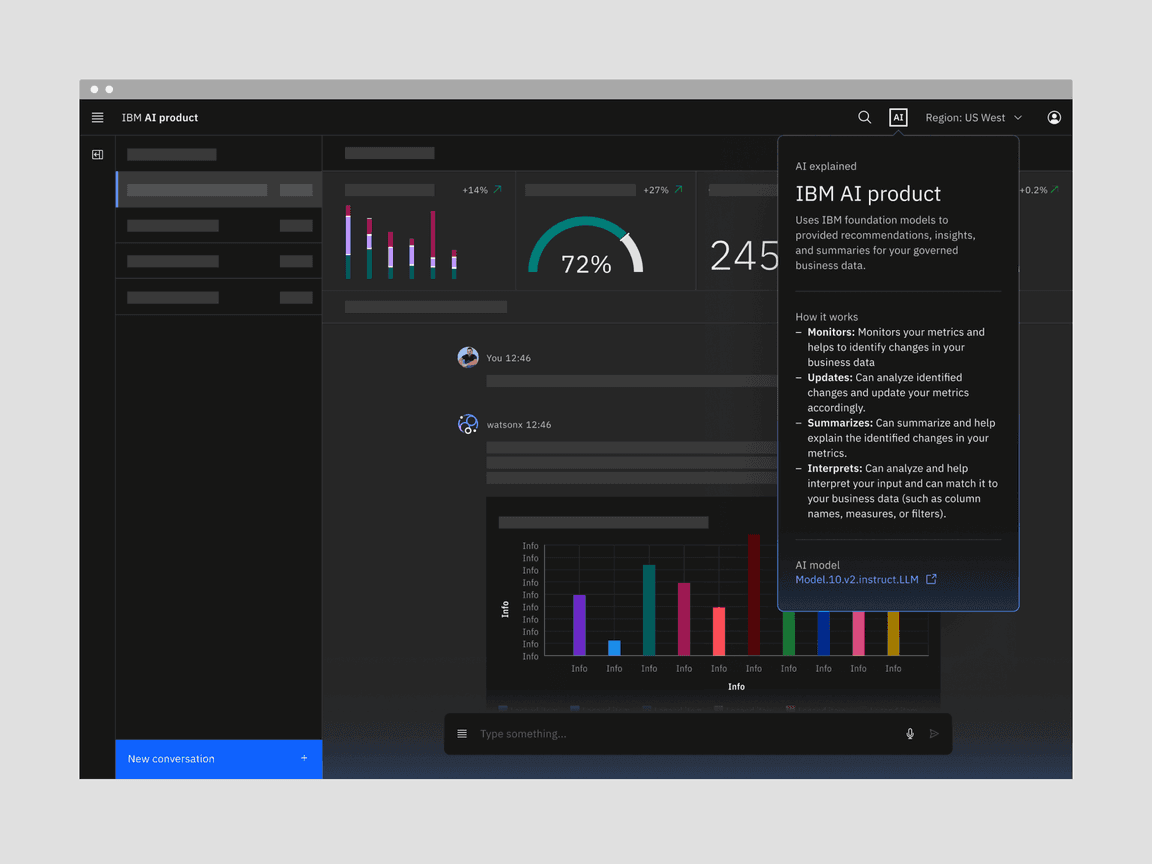Click the You avatar in the chat thread
The width and height of the screenshot is (1152, 864).
click(467, 357)
